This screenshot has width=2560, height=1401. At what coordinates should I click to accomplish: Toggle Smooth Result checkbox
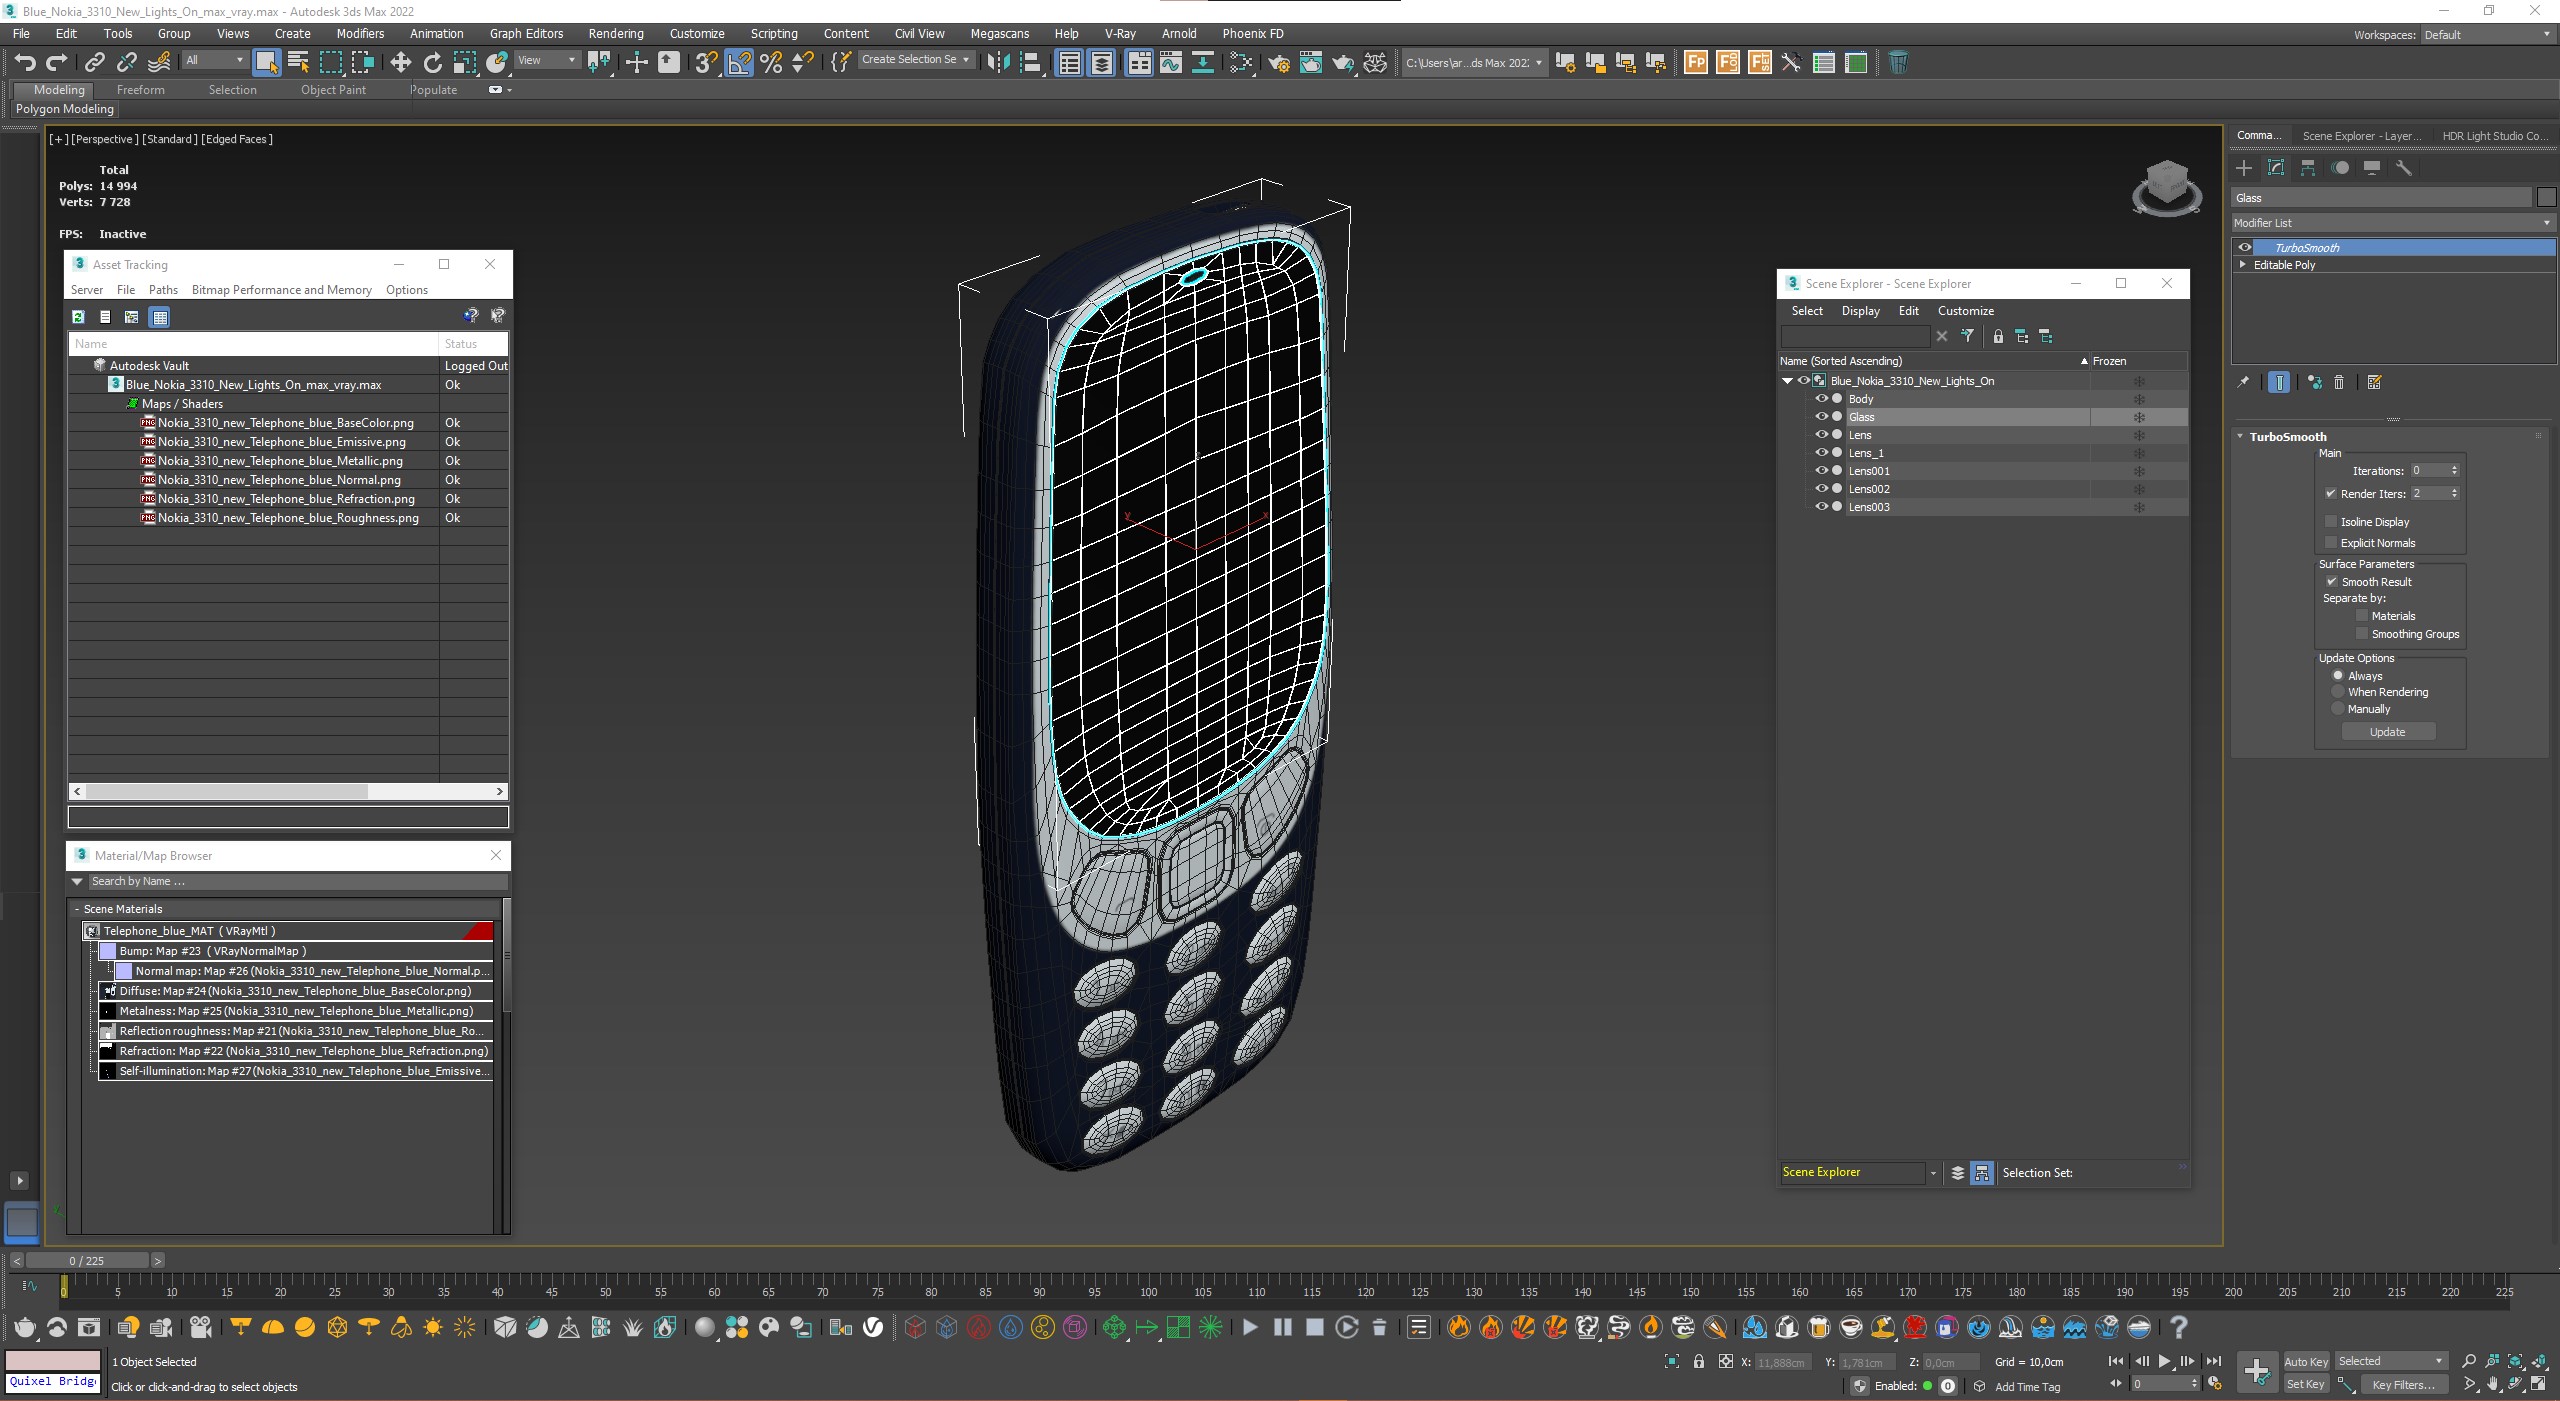2332,582
